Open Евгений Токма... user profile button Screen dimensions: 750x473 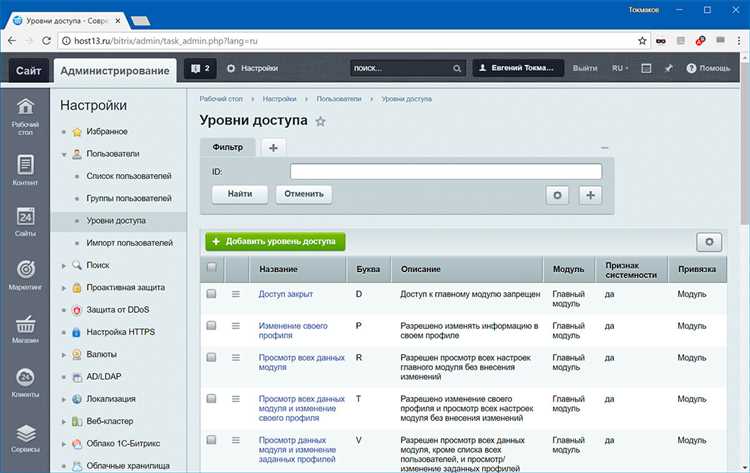(x=518, y=68)
